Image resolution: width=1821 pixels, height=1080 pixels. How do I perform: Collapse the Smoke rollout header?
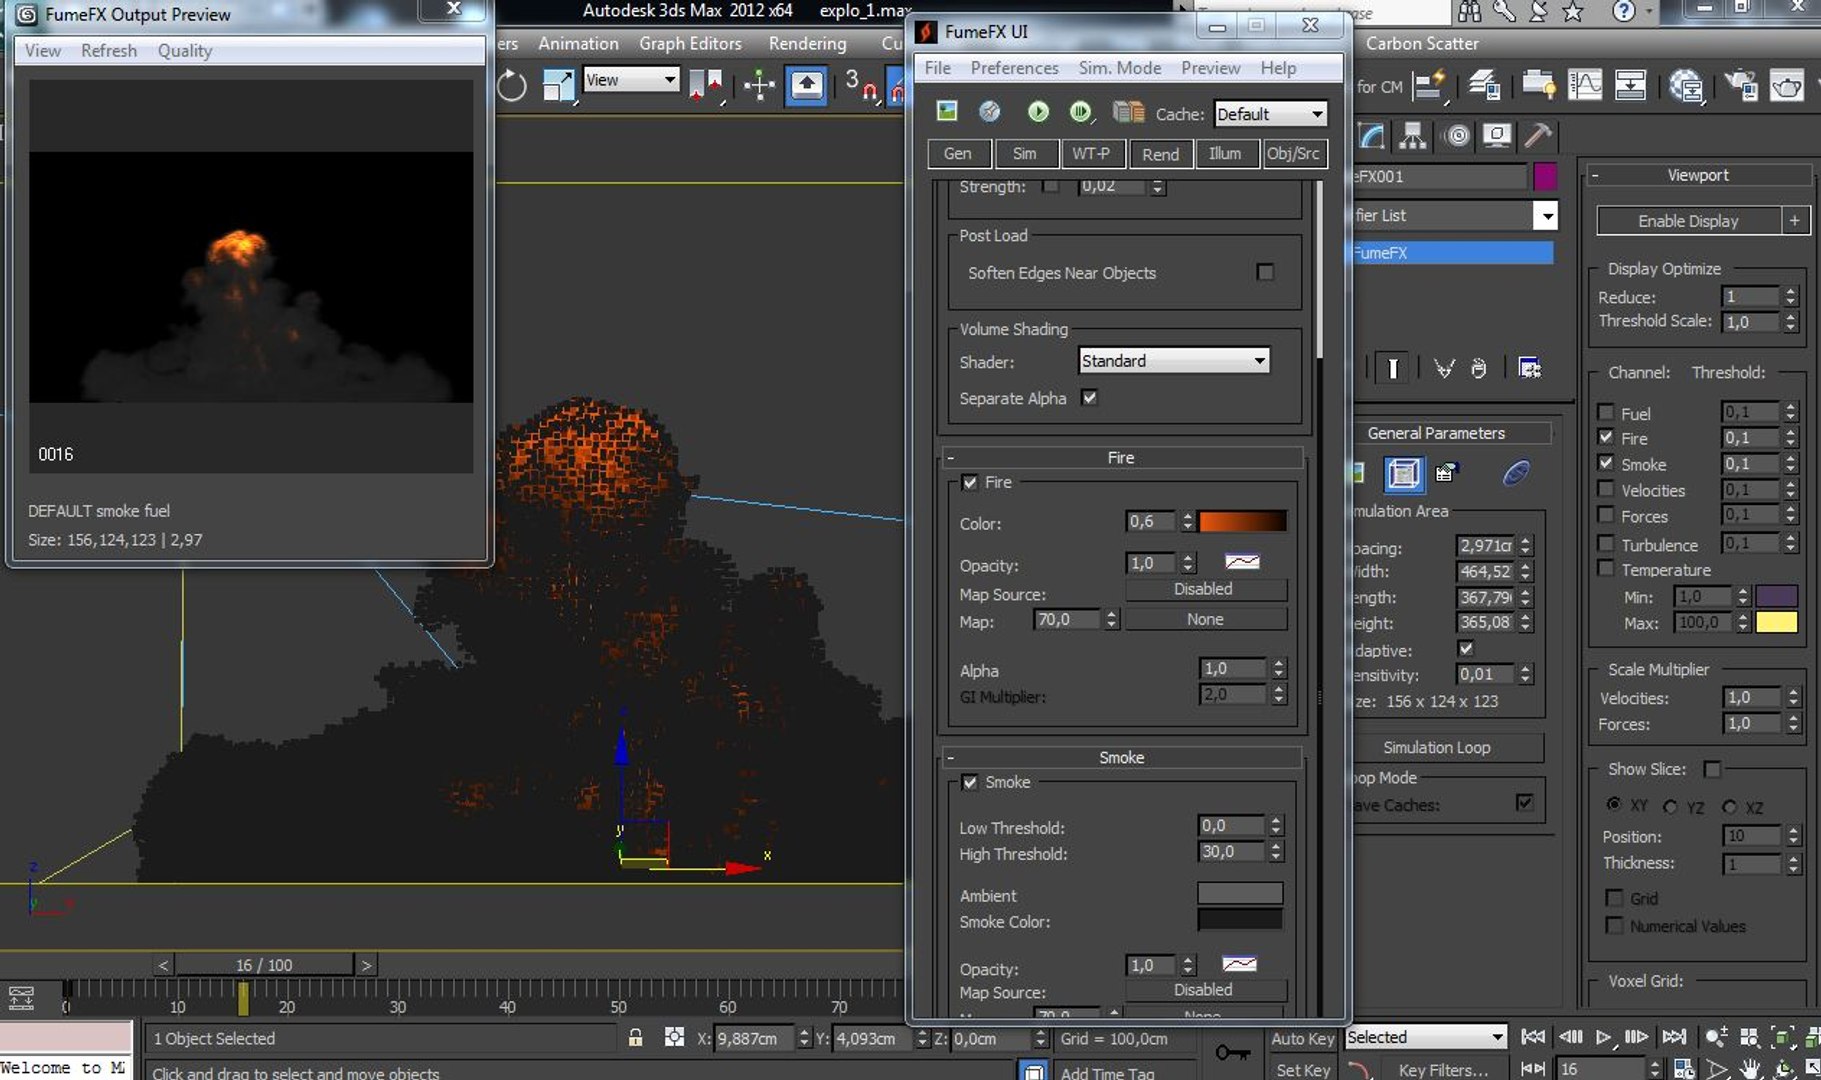(x=1121, y=757)
